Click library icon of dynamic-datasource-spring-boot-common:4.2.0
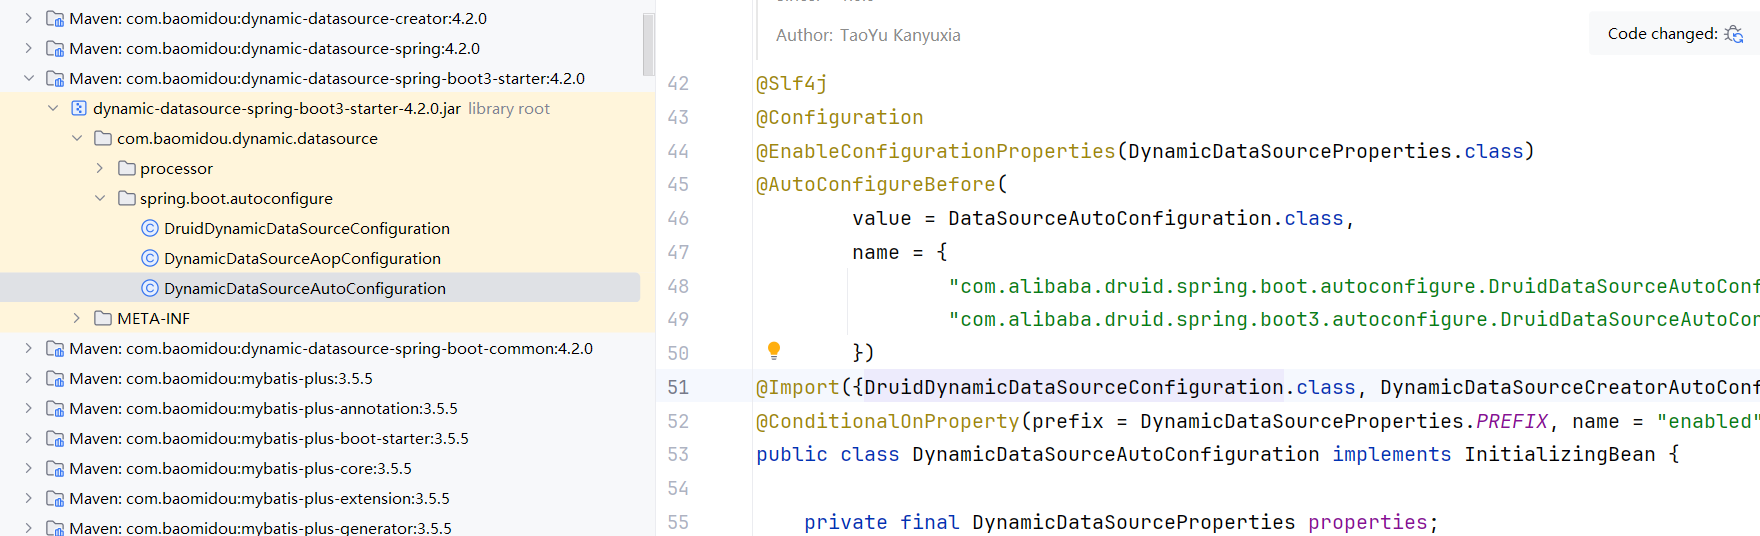Viewport: 1760px width, 536px height. [x=55, y=348]
